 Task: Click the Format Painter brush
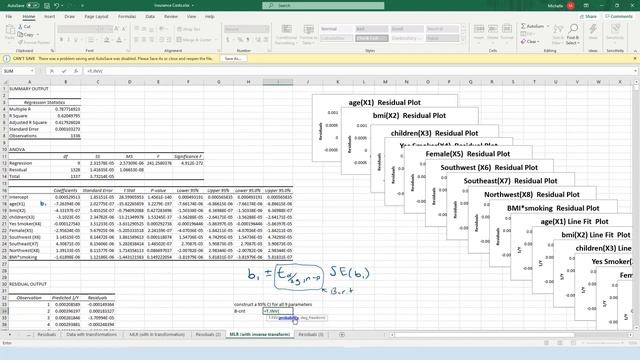(20, 42)
